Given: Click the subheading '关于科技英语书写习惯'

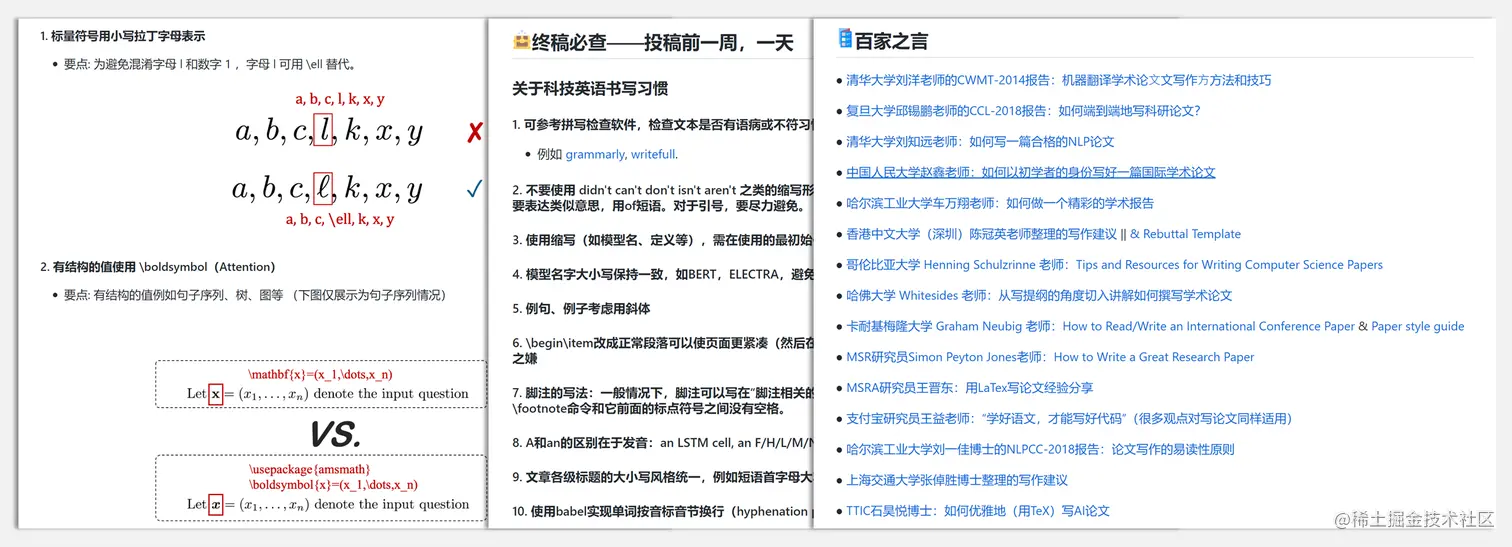Looking at the screenshot, I should point(590,89).
